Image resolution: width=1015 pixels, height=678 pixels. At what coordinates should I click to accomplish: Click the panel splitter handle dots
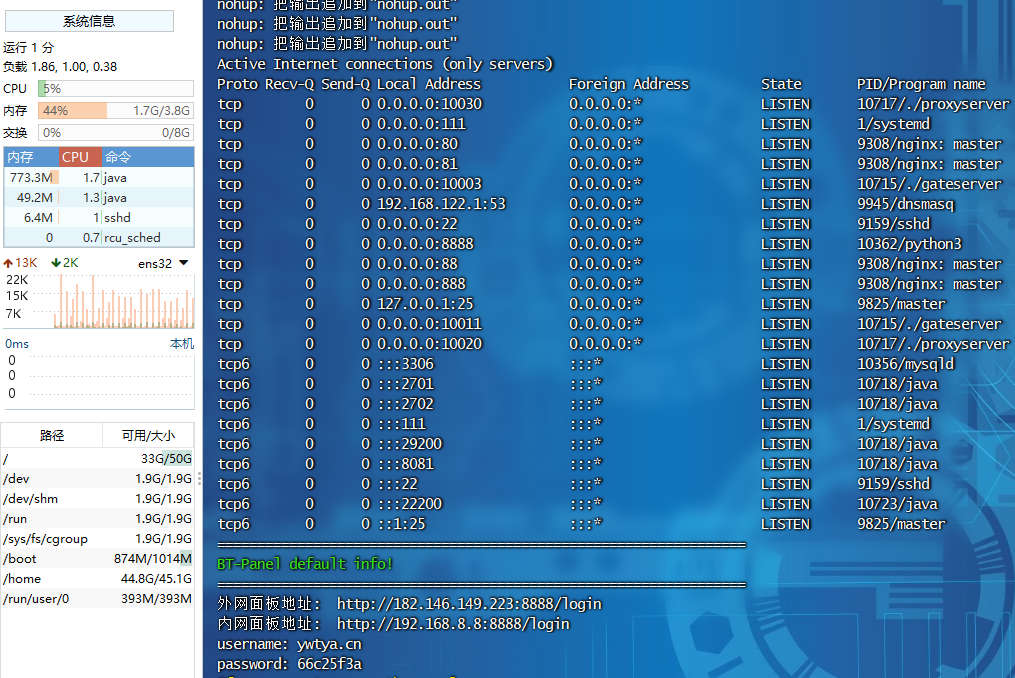coord(199,479)
